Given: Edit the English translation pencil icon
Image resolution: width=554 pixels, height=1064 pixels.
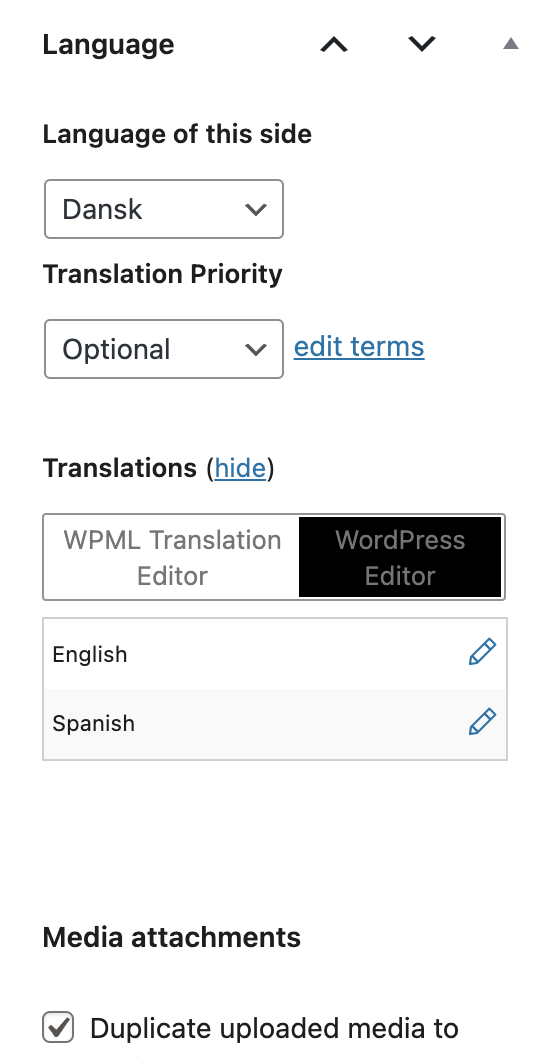Looking at the screenshot, I should pyautogui.click(x=482, y=652).
